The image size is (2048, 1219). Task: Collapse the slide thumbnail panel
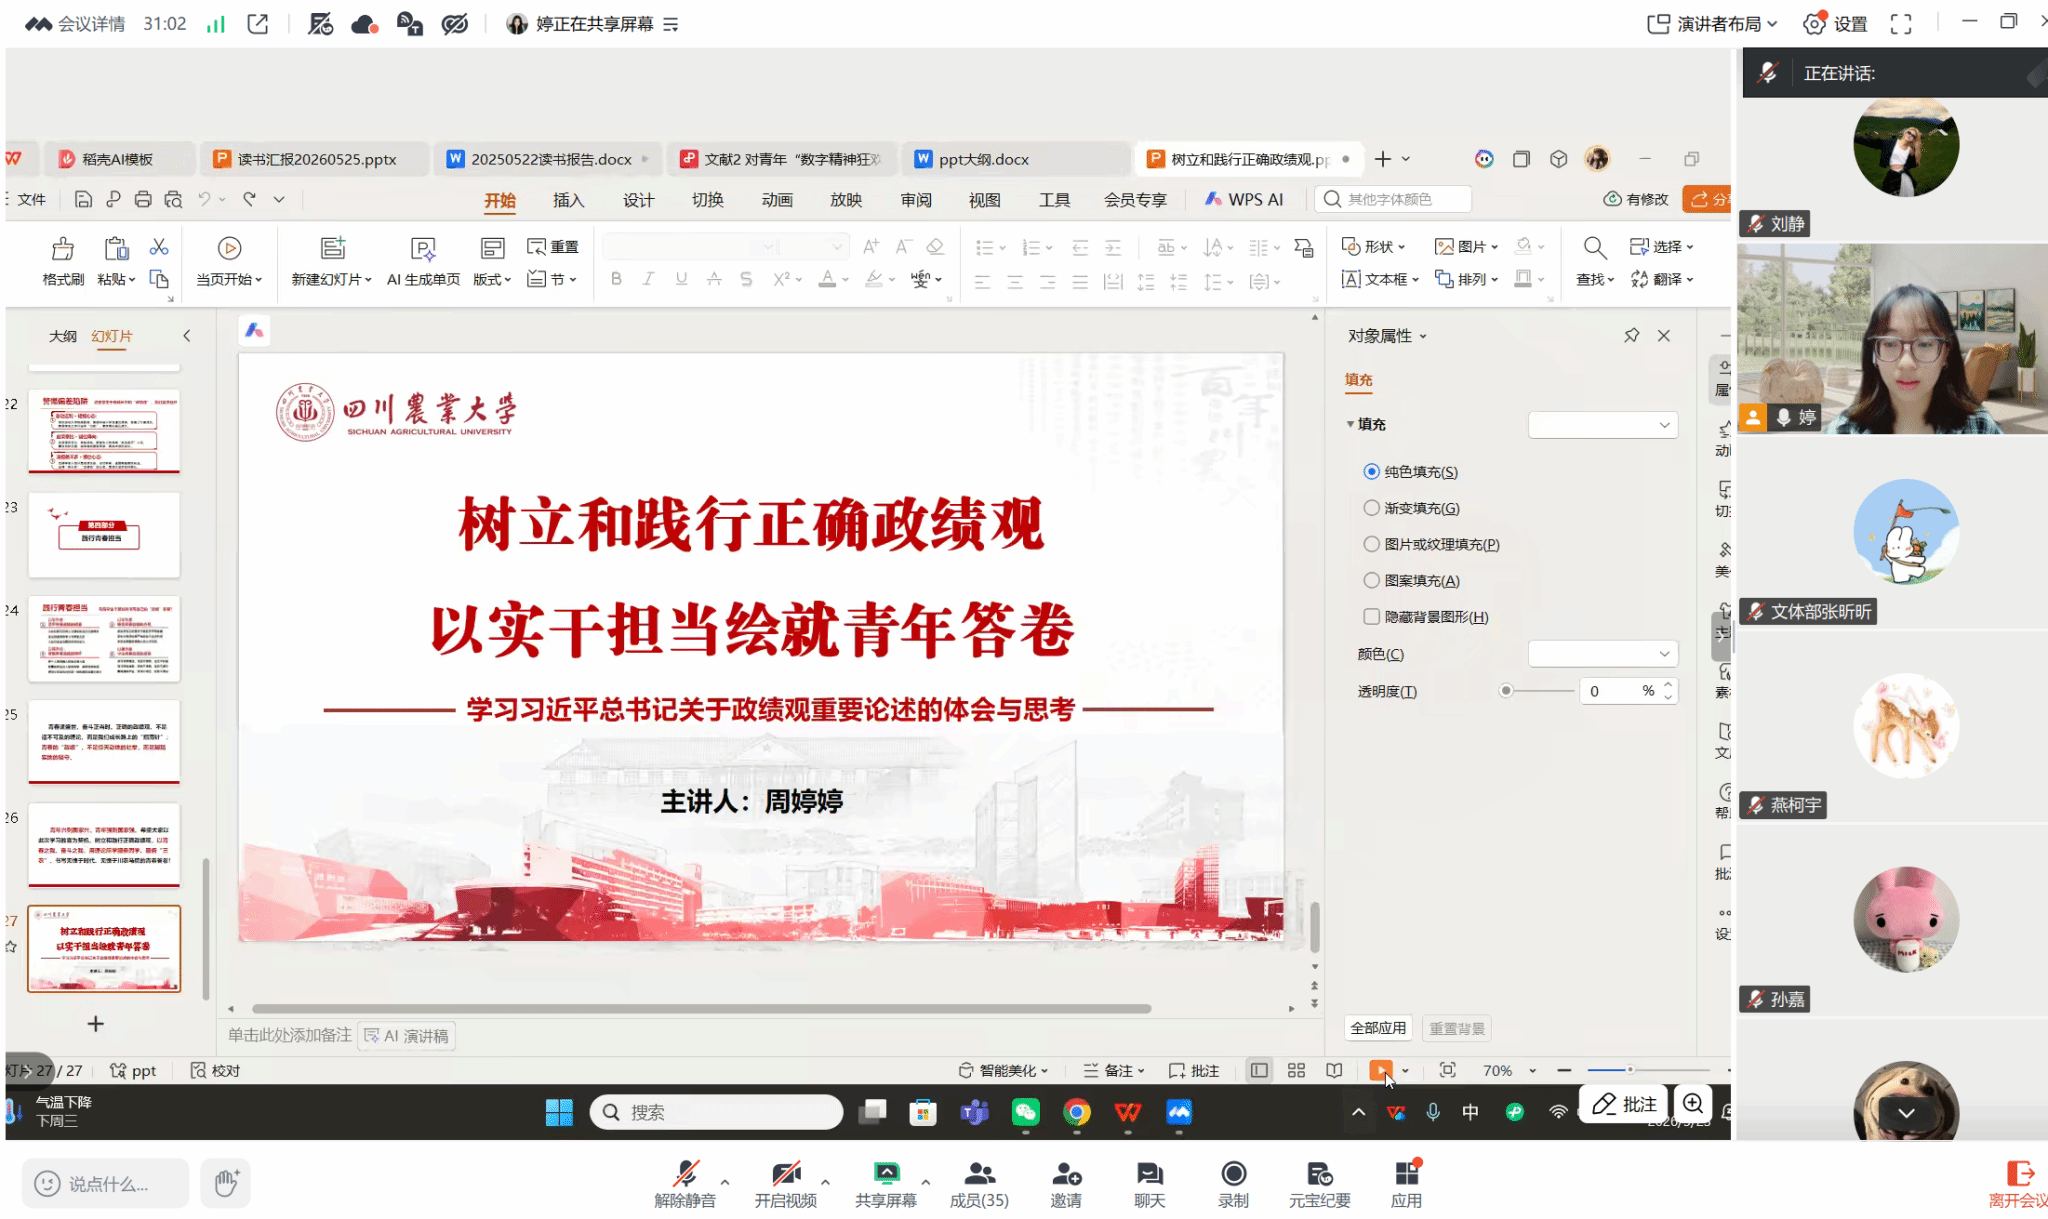click(x=187, y=336)
